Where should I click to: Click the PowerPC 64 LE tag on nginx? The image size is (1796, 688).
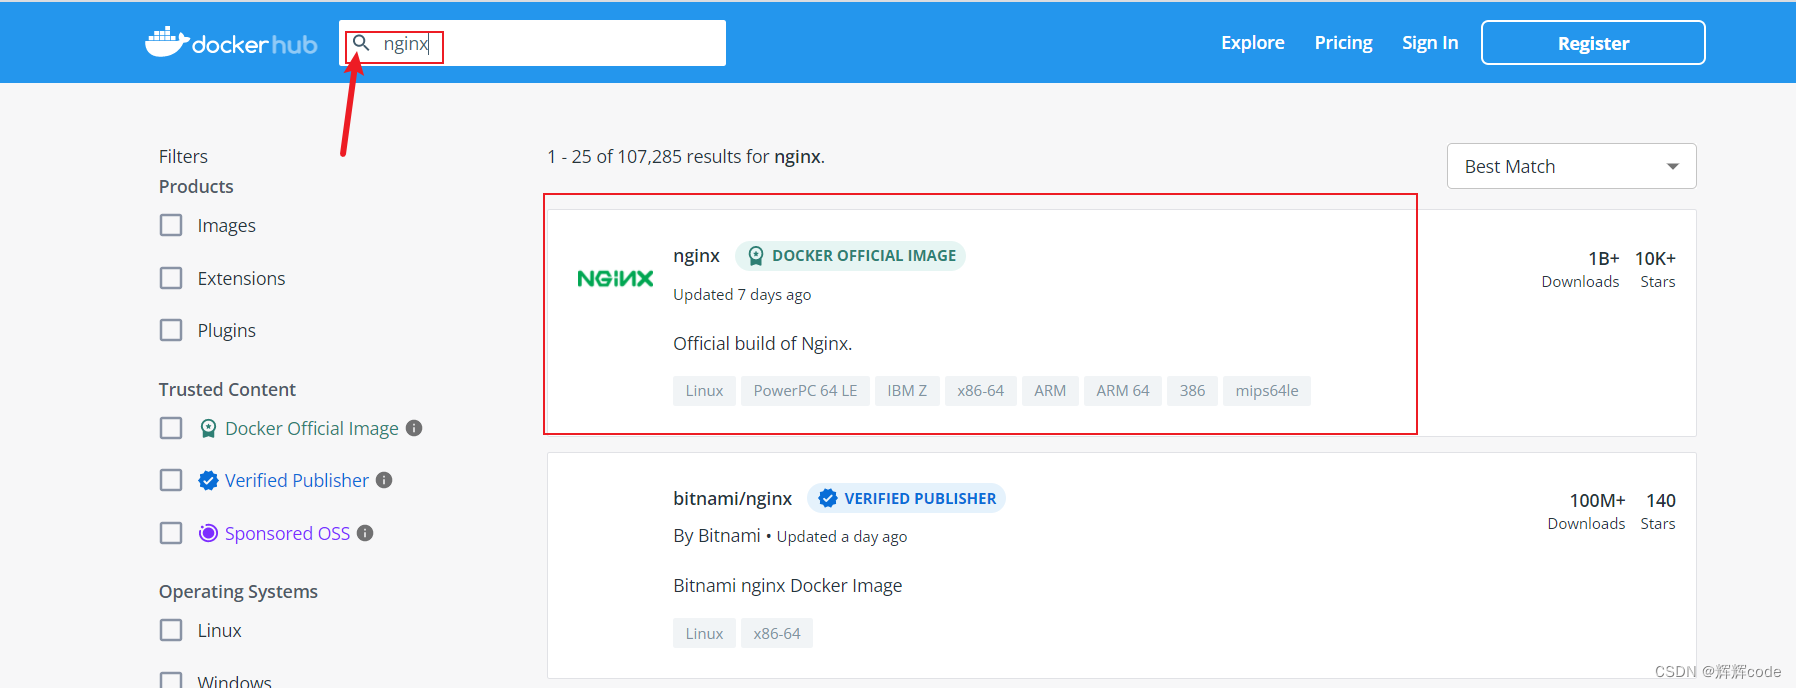click(x=805, y=391)
